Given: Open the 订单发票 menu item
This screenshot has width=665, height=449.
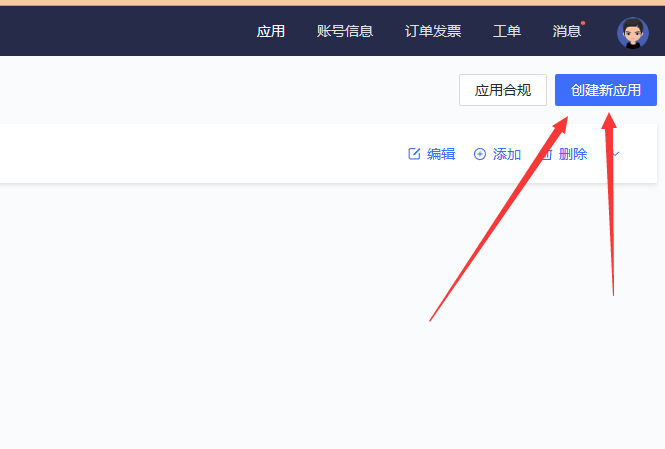Looking at the screenshot, I should [433, 31].
